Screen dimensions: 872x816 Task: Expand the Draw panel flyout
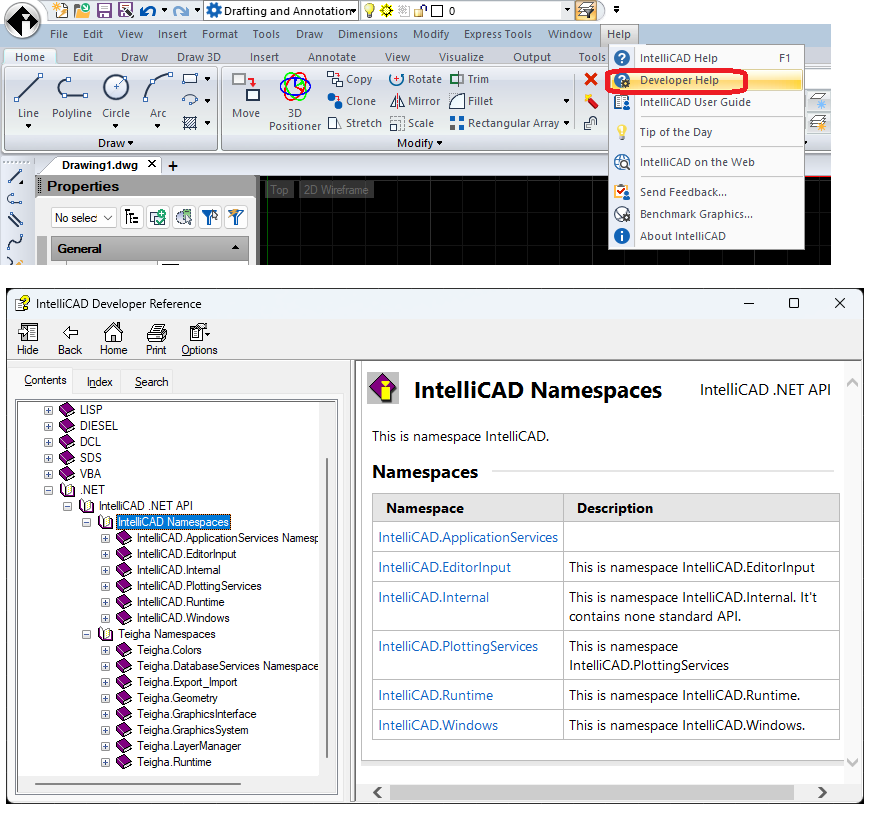pyautogui.click(x=115, y=144)
